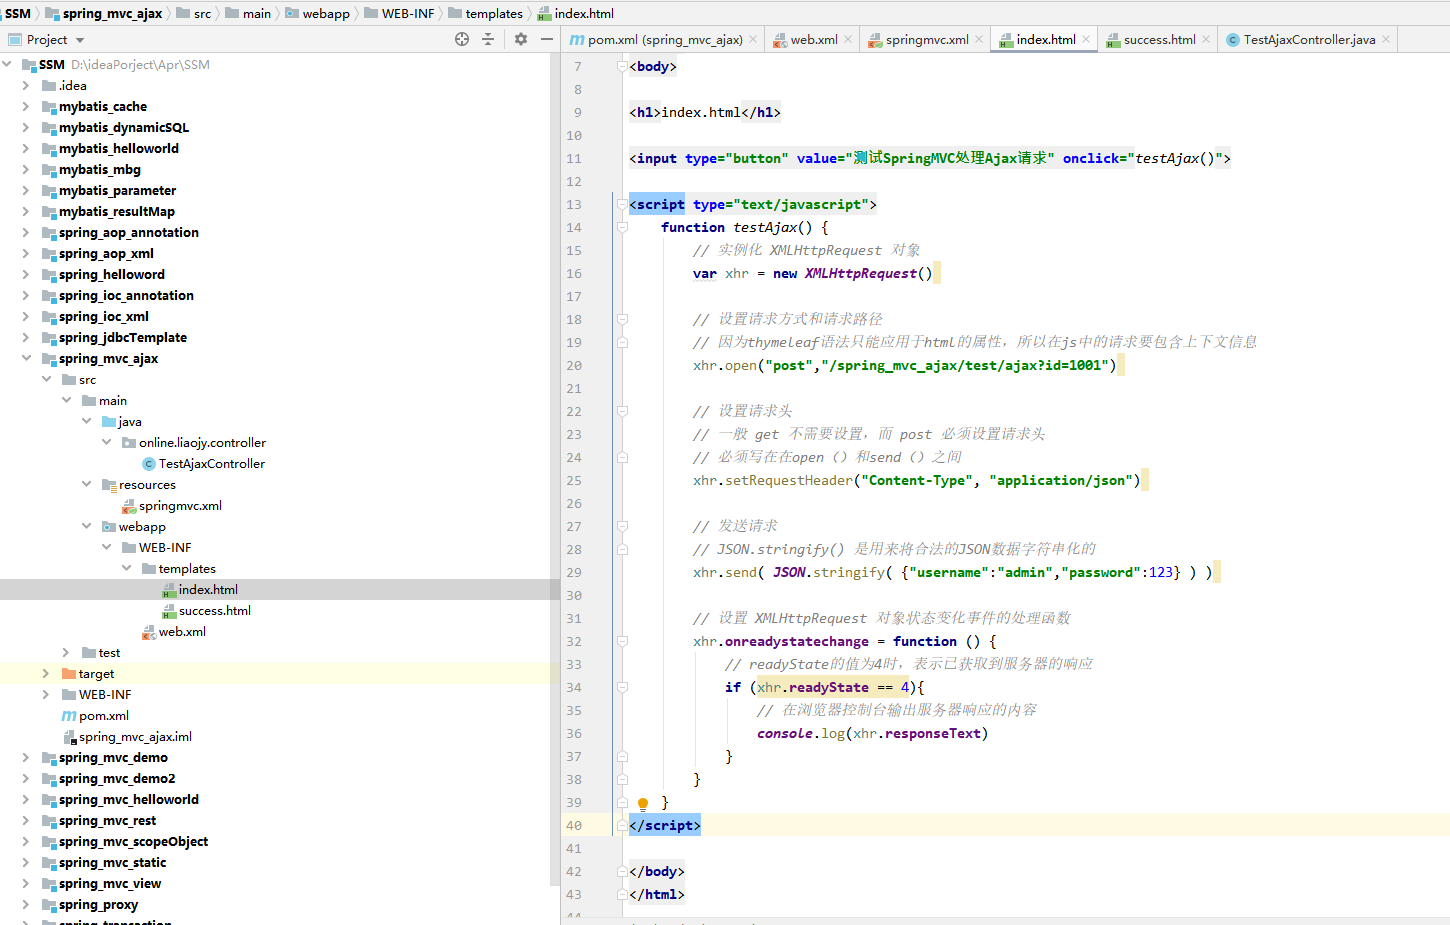The width and height of the screenshot is (1450, 925).
Task: Place cursor on xhr.open code line
Action: tap(905, 365)
